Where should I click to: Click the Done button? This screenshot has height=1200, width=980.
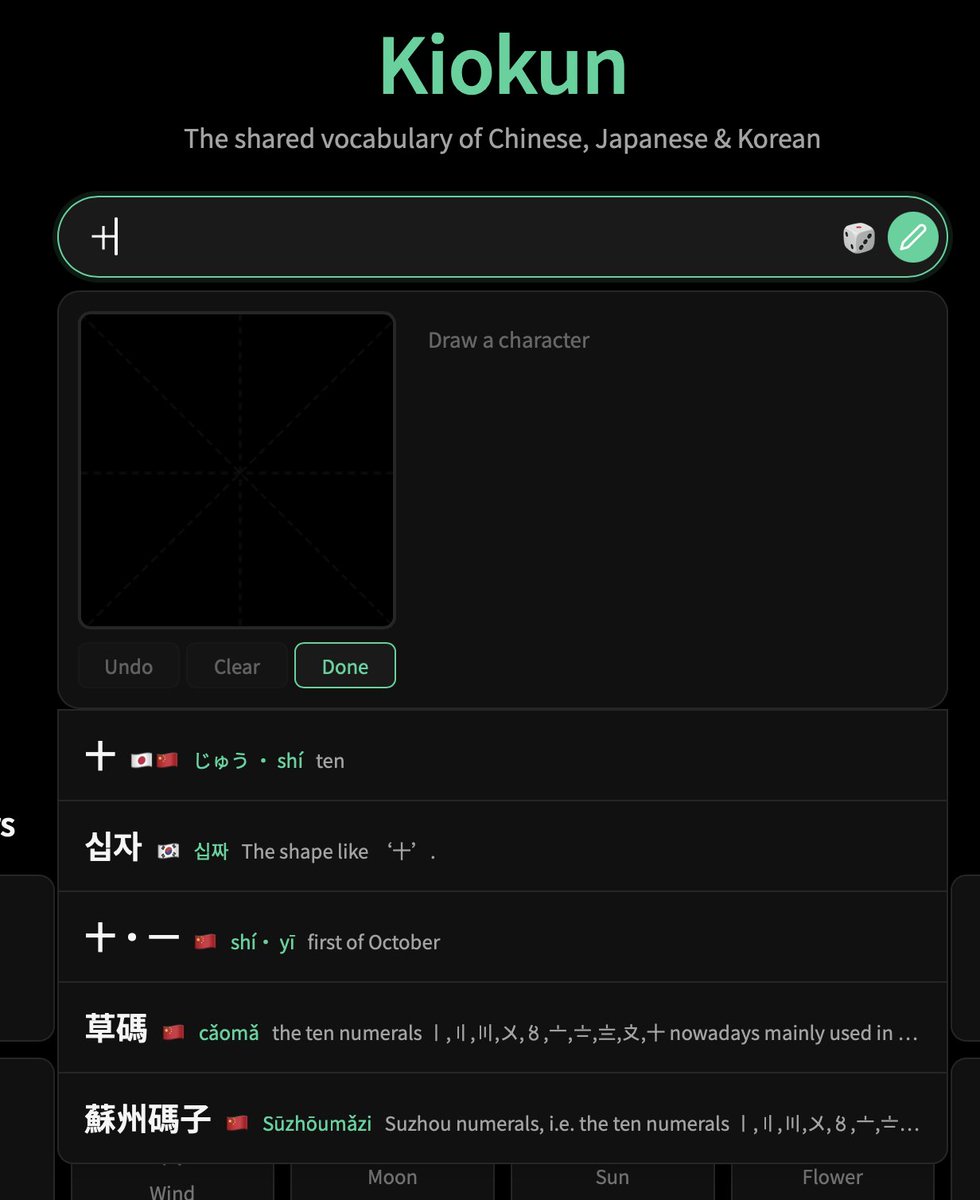[345, 666]
